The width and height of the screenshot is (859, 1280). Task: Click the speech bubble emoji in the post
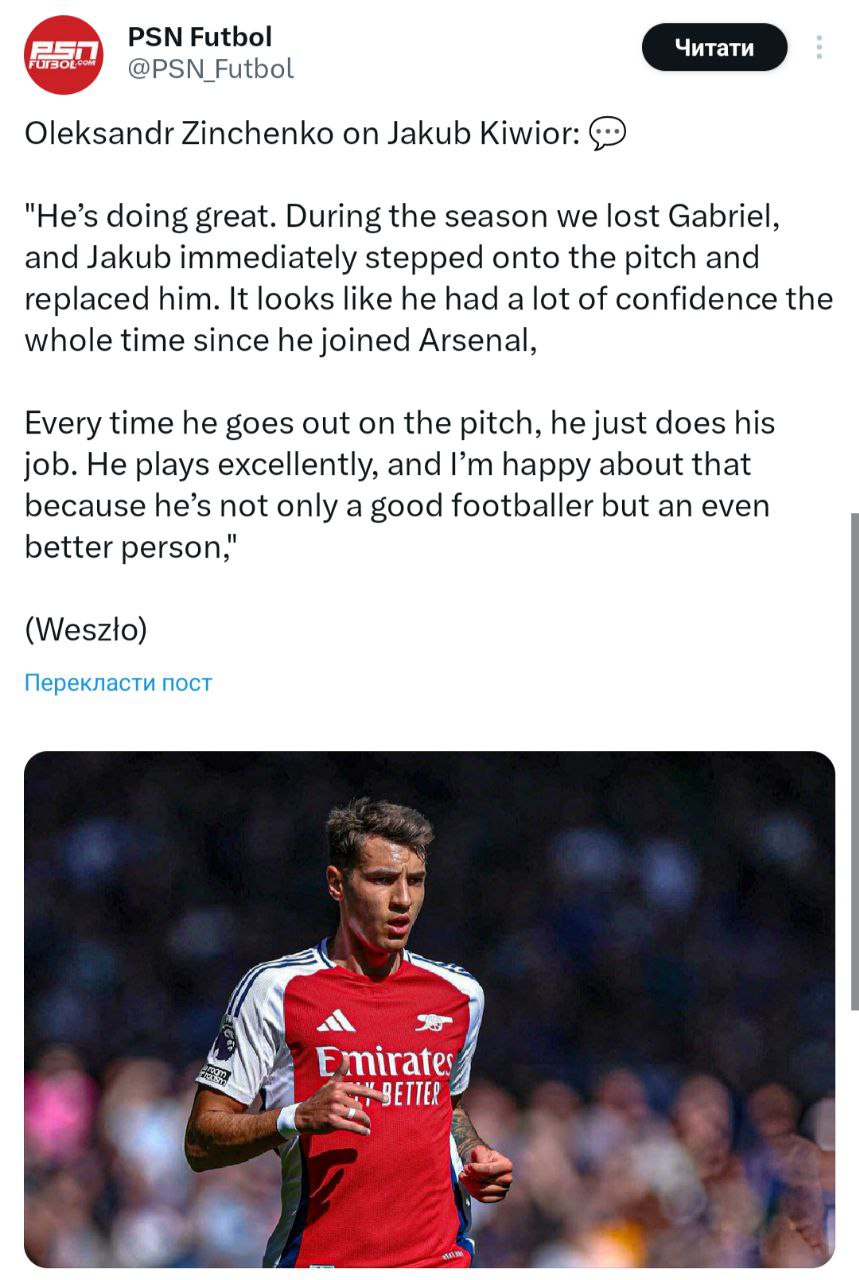pos(607,134)
